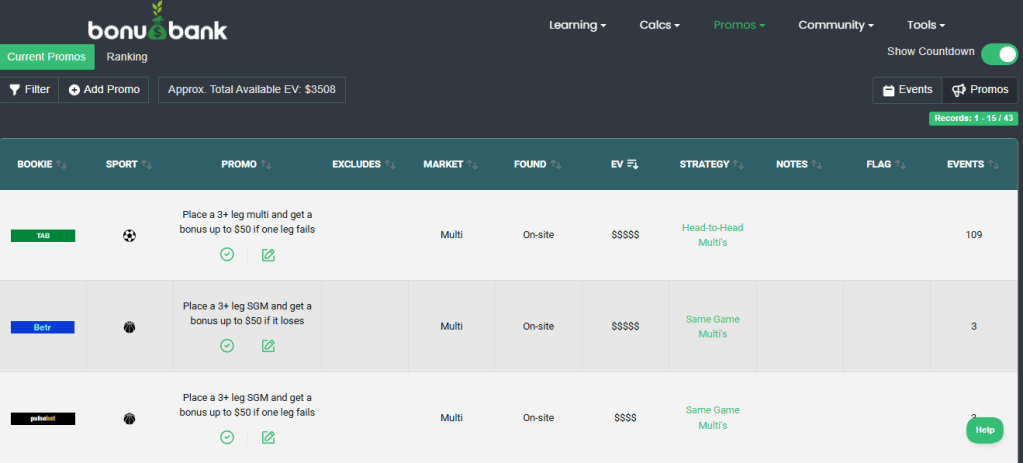The width and height of the screenshot is (1023, 463).
Task: Select the Current Promos tab
Action: tap(47, 57)
